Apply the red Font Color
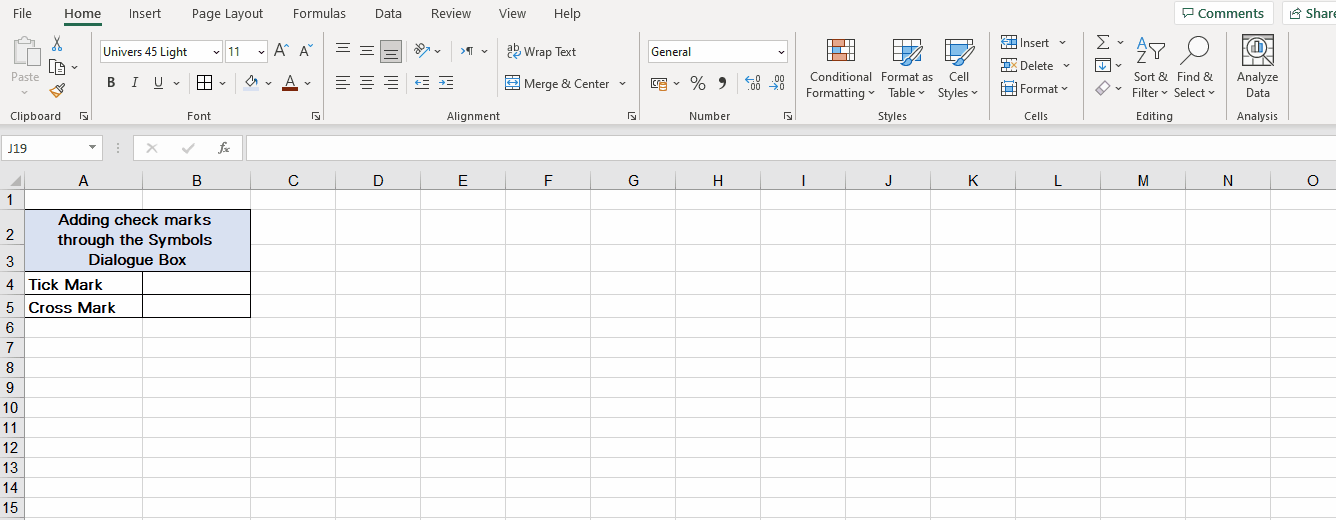Viewport: 1336px width, 520px height. [290, 83]
